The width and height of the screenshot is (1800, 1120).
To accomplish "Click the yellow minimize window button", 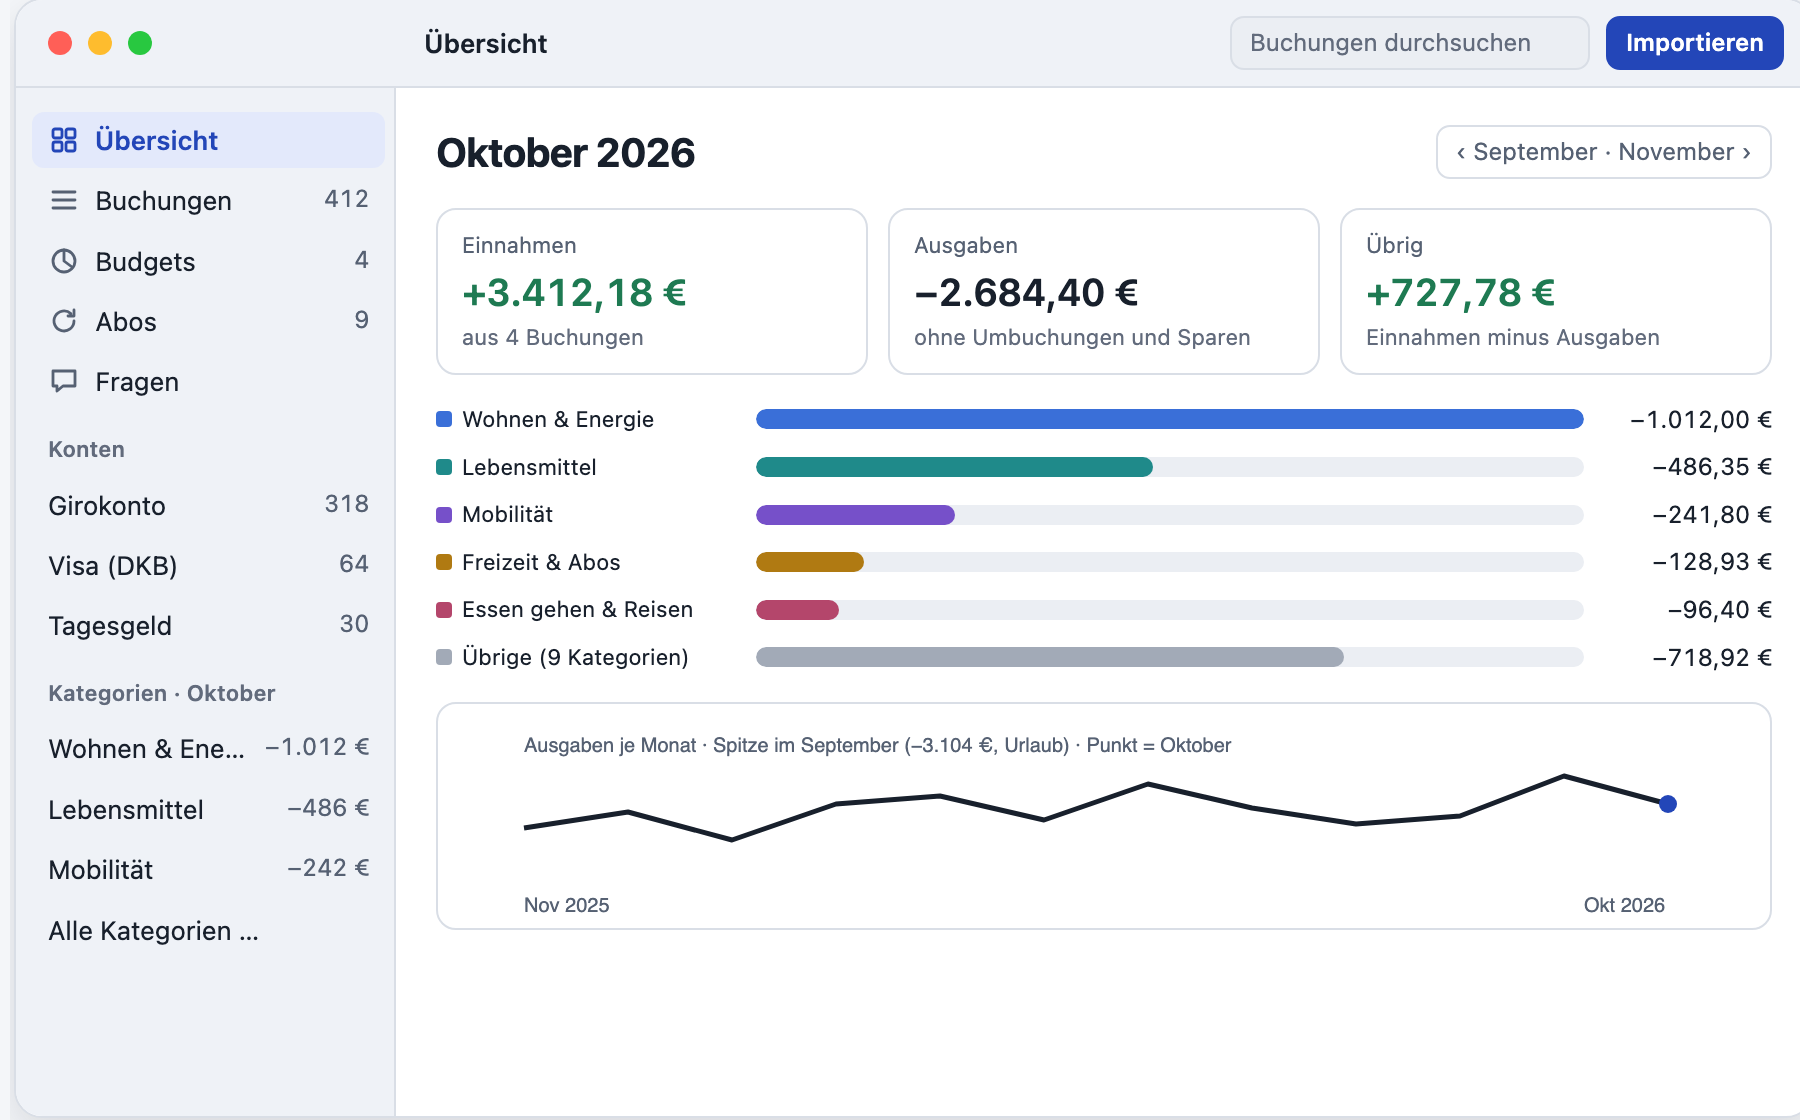I will point(100,43).
